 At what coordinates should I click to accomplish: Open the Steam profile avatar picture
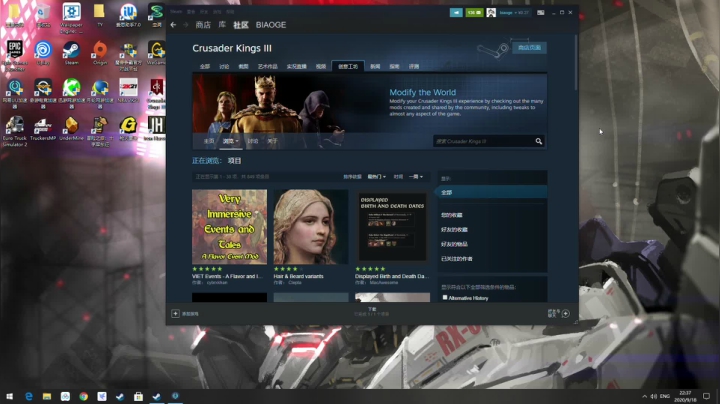coord(491,13)
